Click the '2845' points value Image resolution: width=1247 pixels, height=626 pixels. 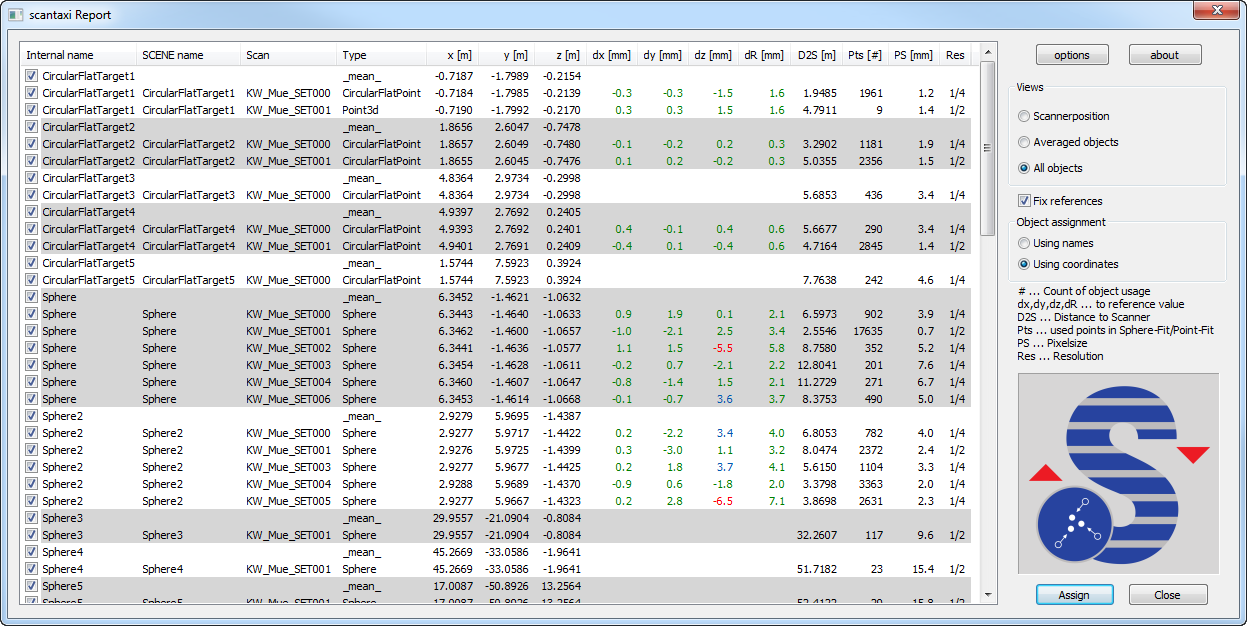tap(870, 246)
